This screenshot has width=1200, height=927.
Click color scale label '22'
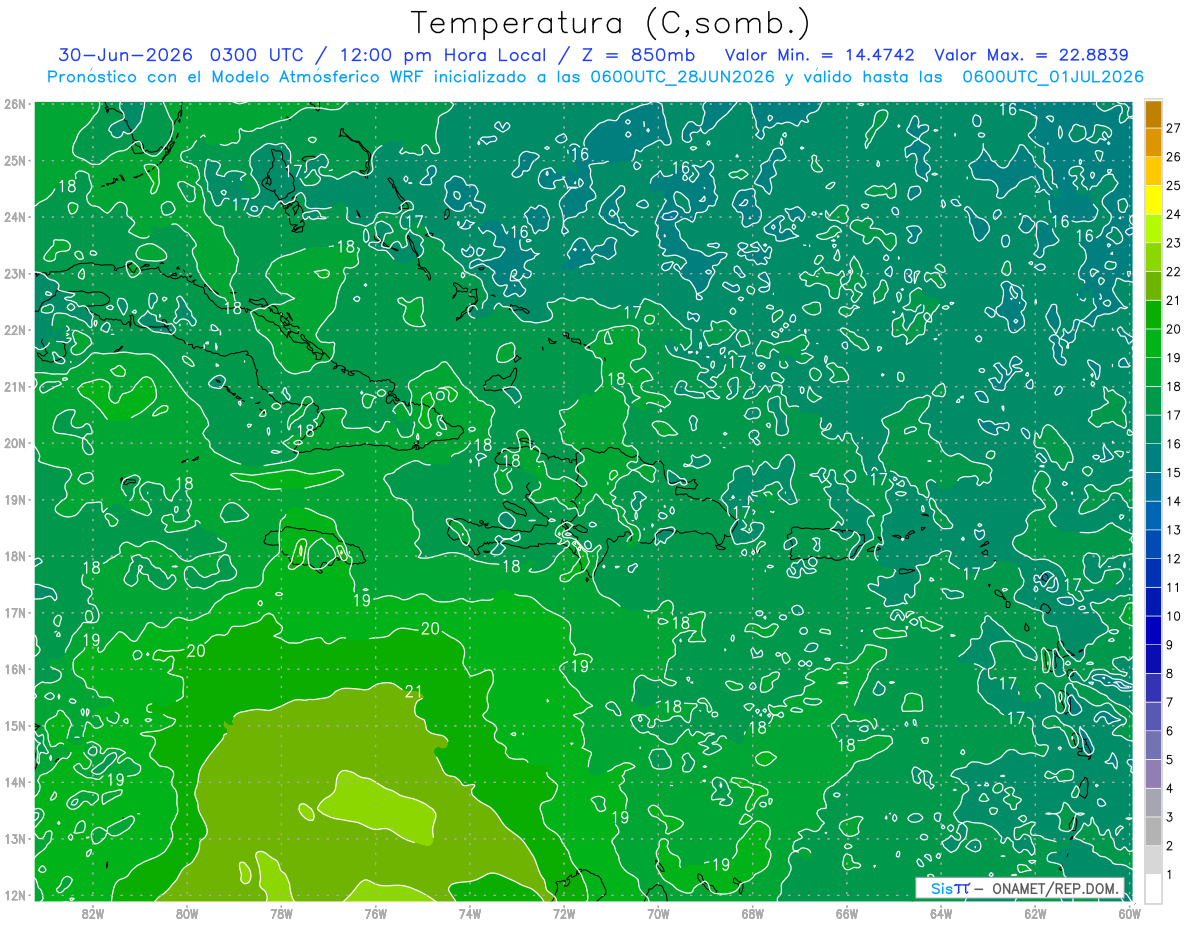pos(1173,271)
